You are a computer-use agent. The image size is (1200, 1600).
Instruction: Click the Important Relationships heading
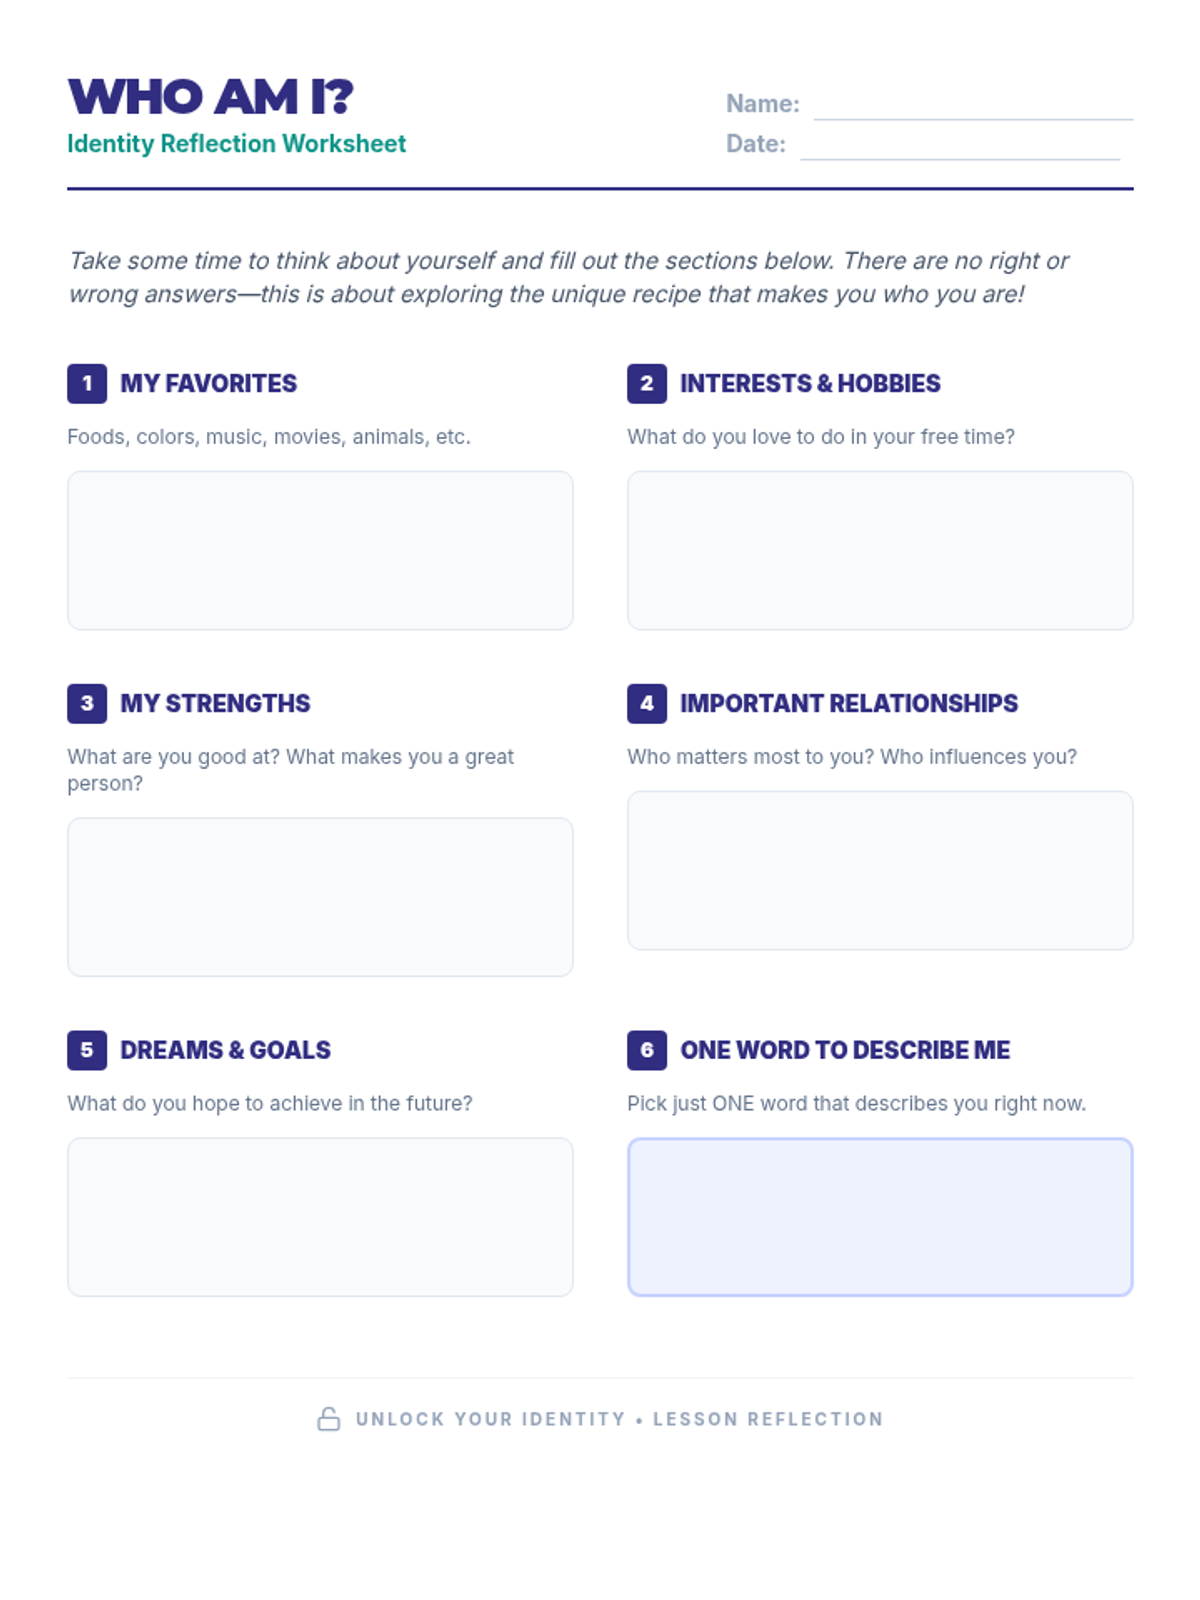(849, 704)
